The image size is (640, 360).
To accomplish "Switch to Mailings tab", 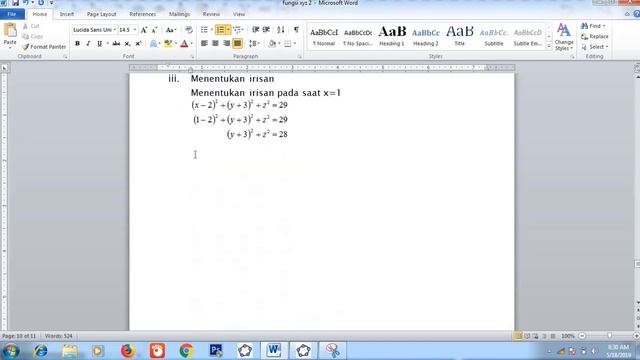I will 180,14.
